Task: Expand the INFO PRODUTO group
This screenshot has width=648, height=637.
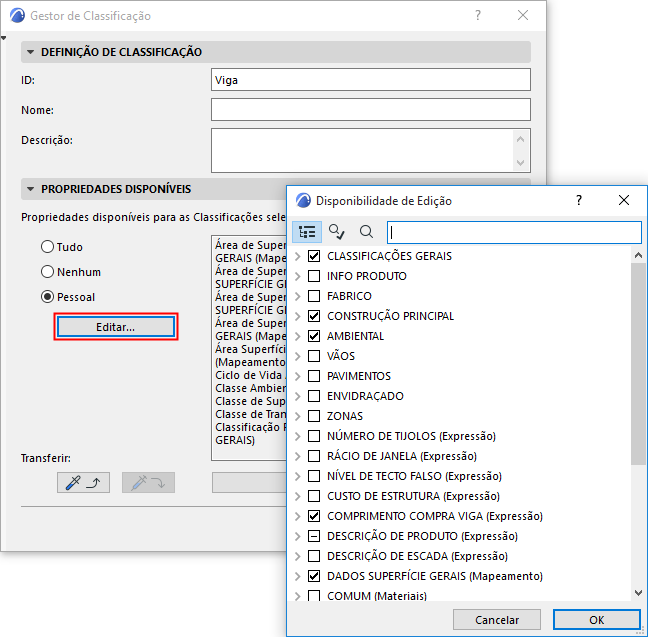Action: pos(298,276)
